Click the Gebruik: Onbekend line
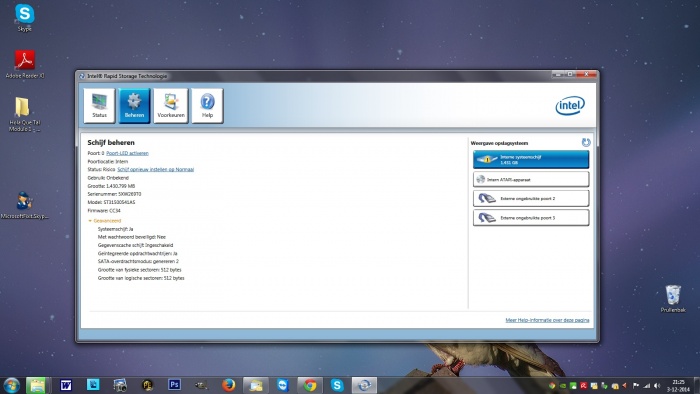Viewport: 700px width, 394px height. click(x=108, y=178)
